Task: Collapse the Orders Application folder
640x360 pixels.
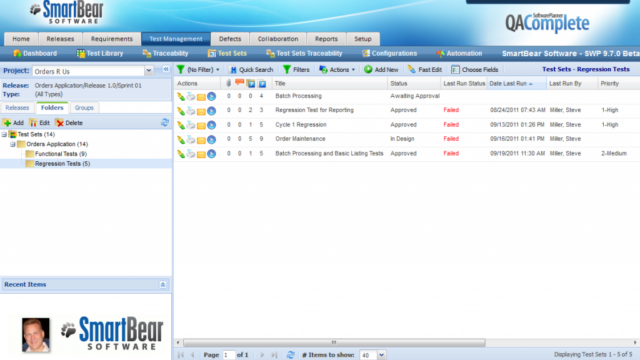Action: pyautogui.click(x=13, y=144)
